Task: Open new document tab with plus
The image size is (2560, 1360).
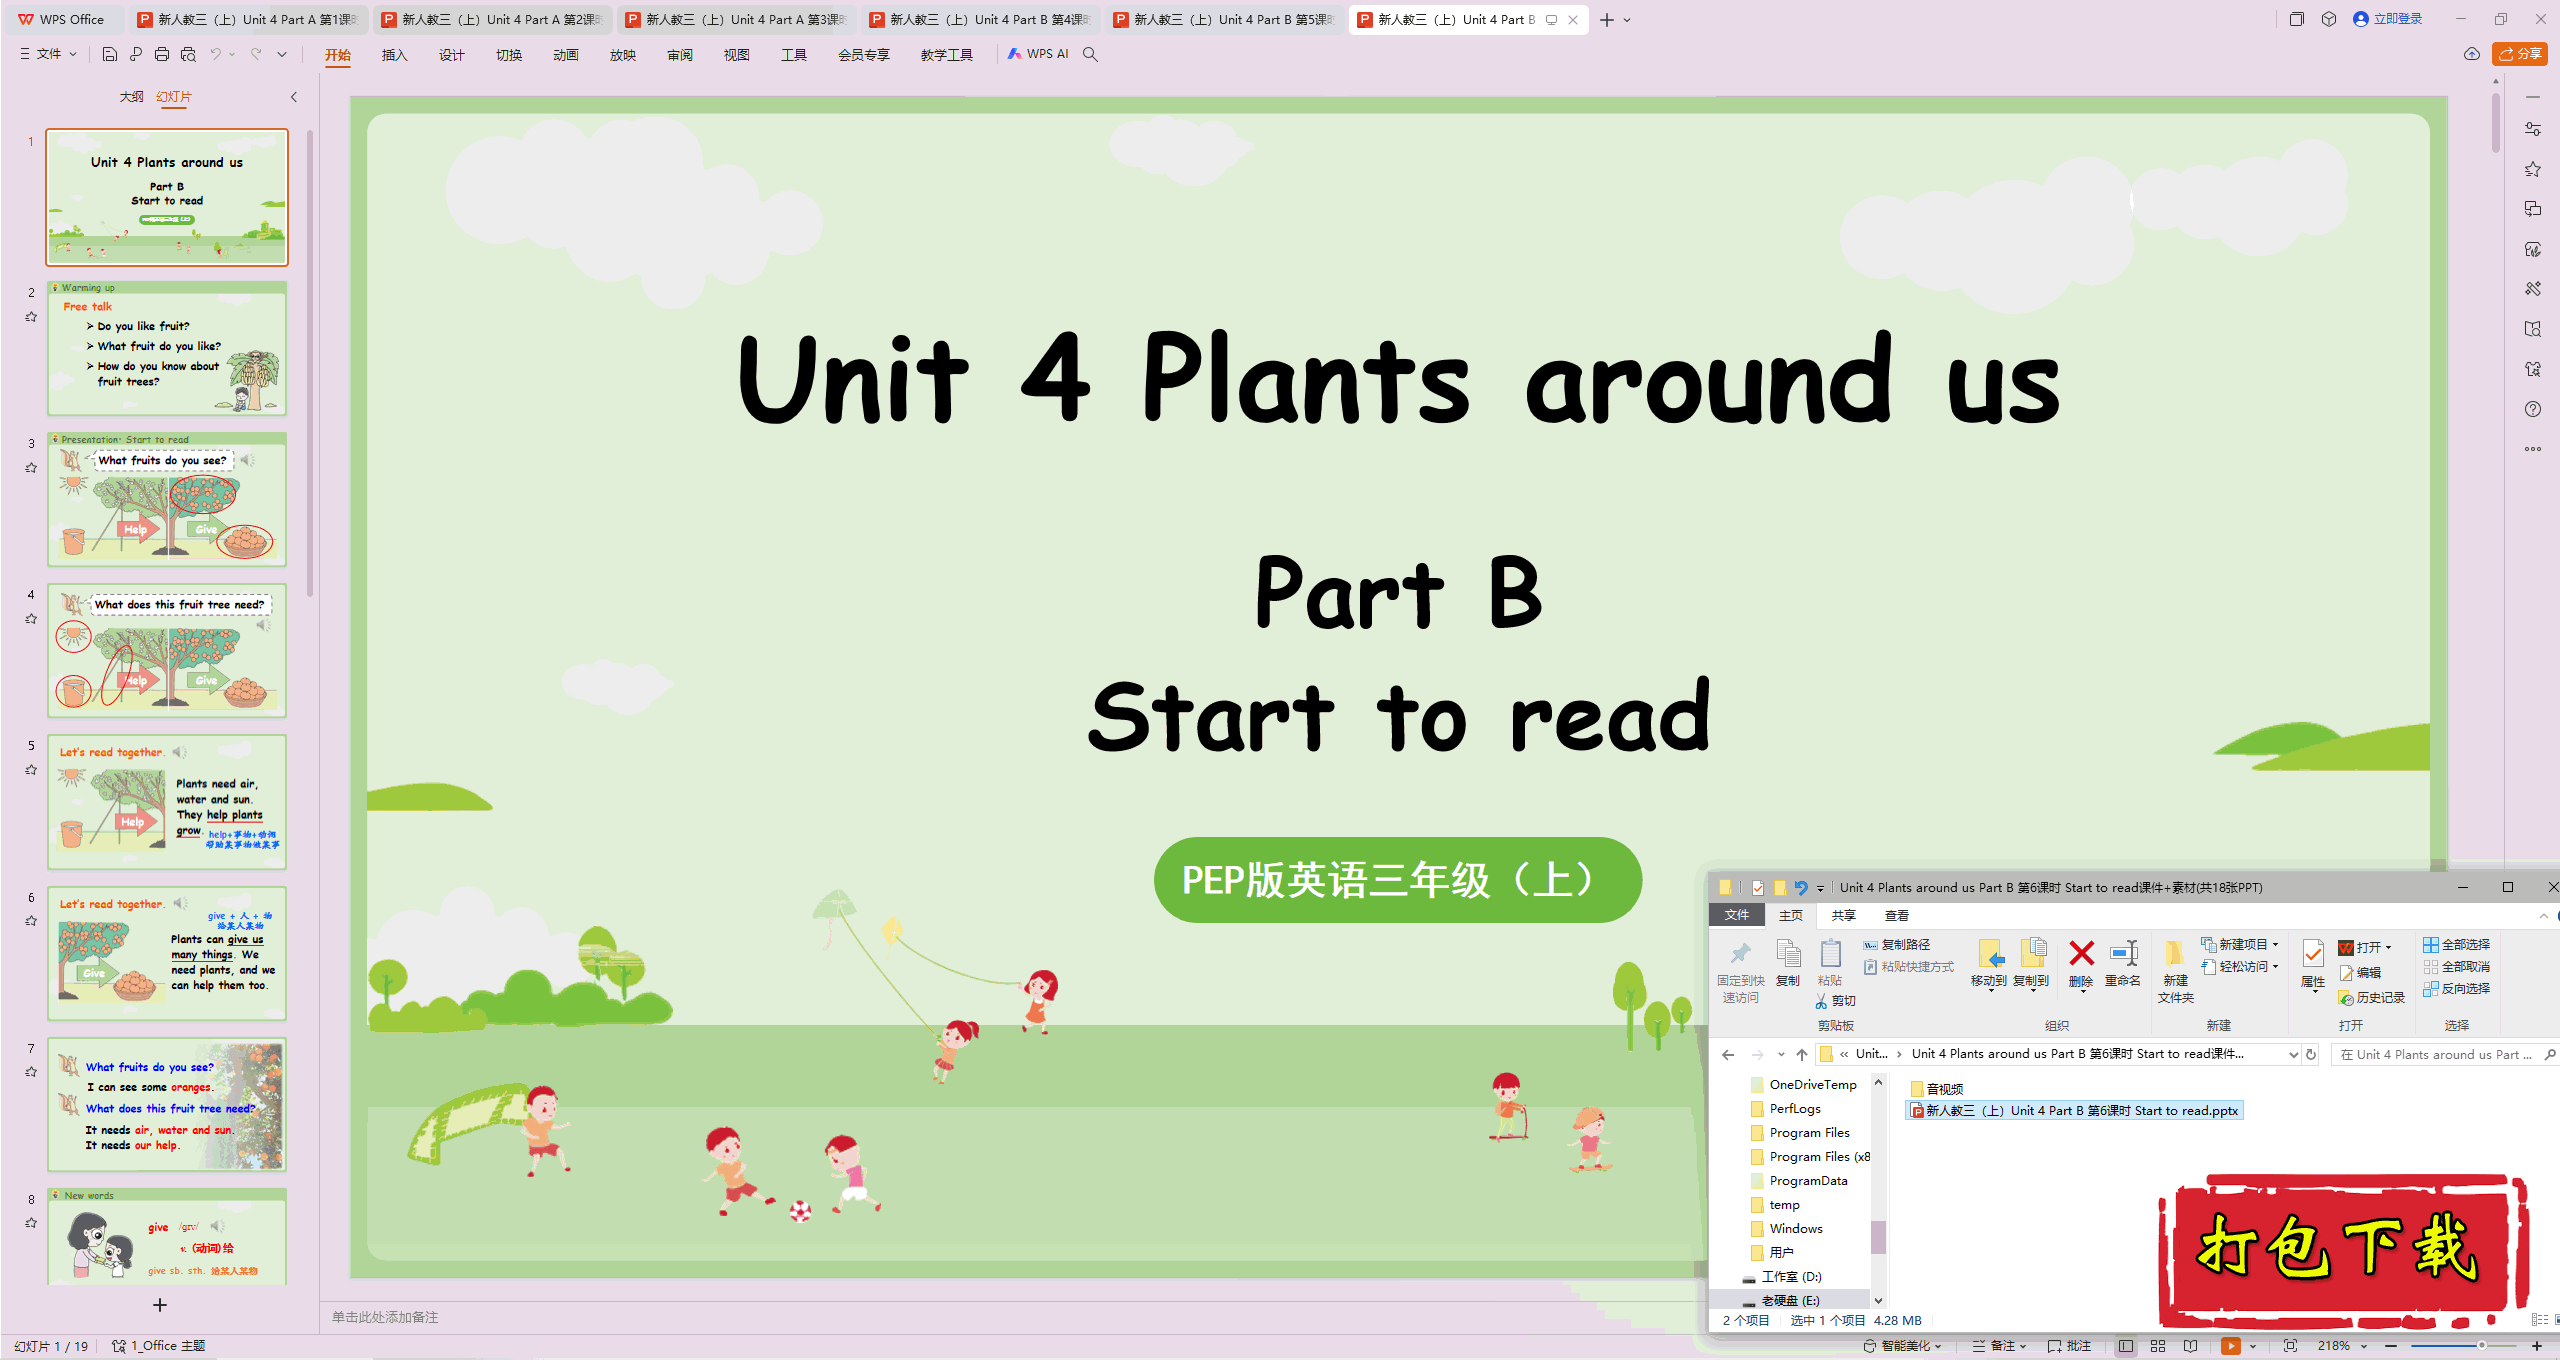Action: click(1606, 20)
